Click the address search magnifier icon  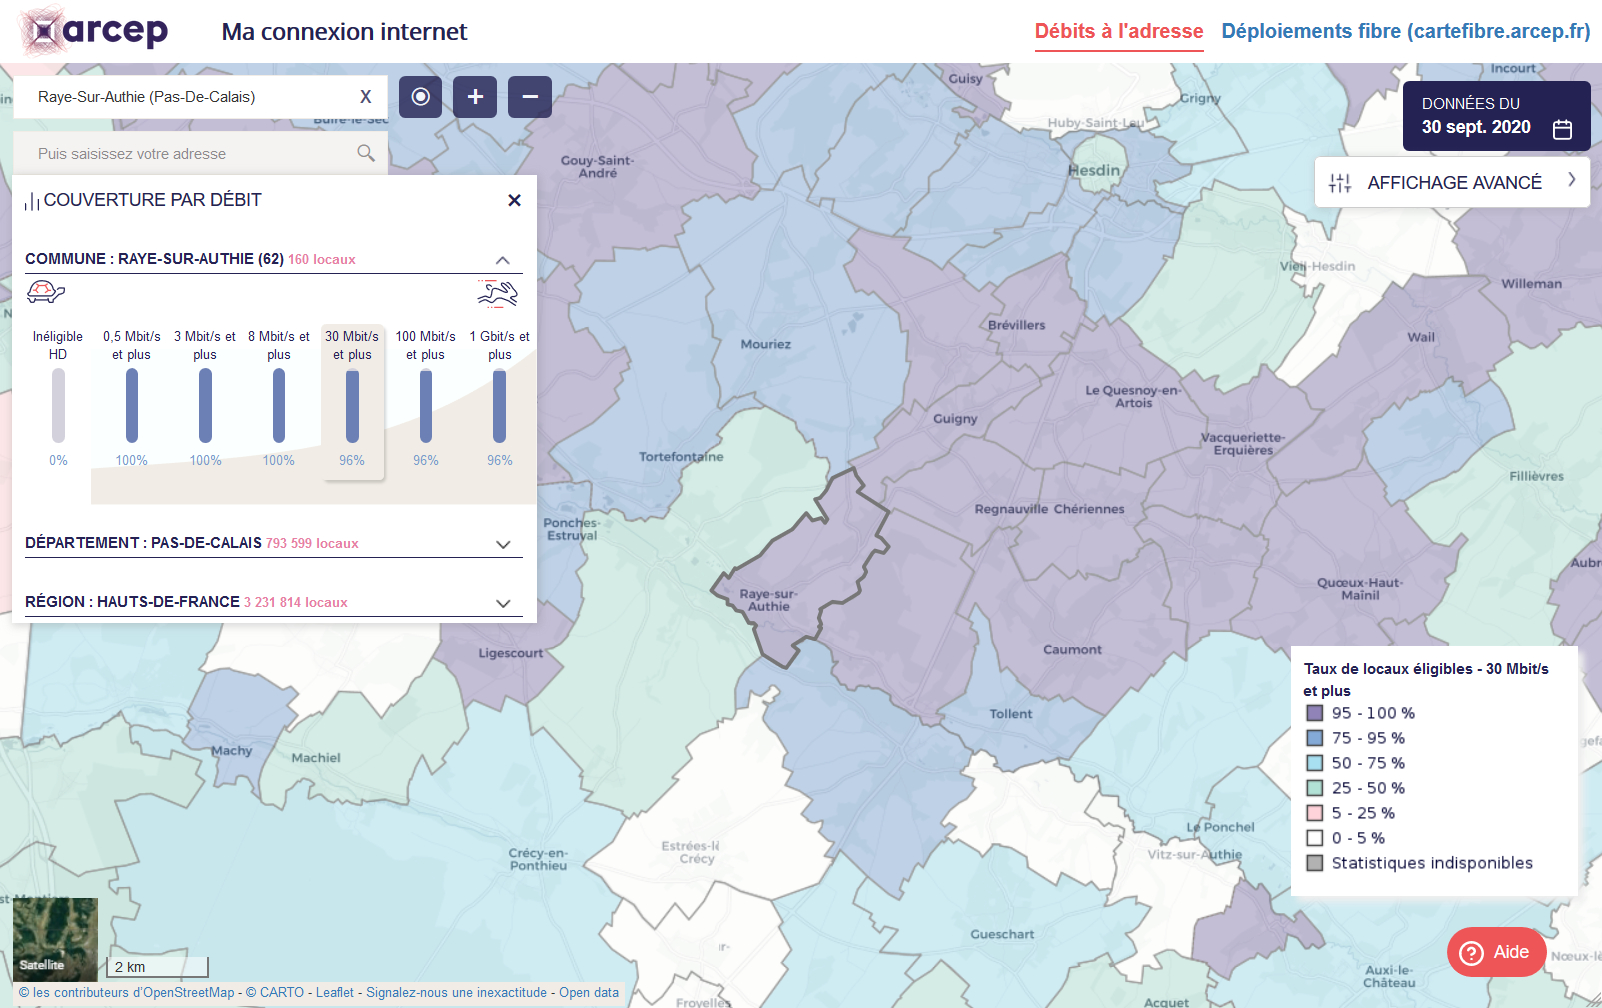click(x=366, y=153)
